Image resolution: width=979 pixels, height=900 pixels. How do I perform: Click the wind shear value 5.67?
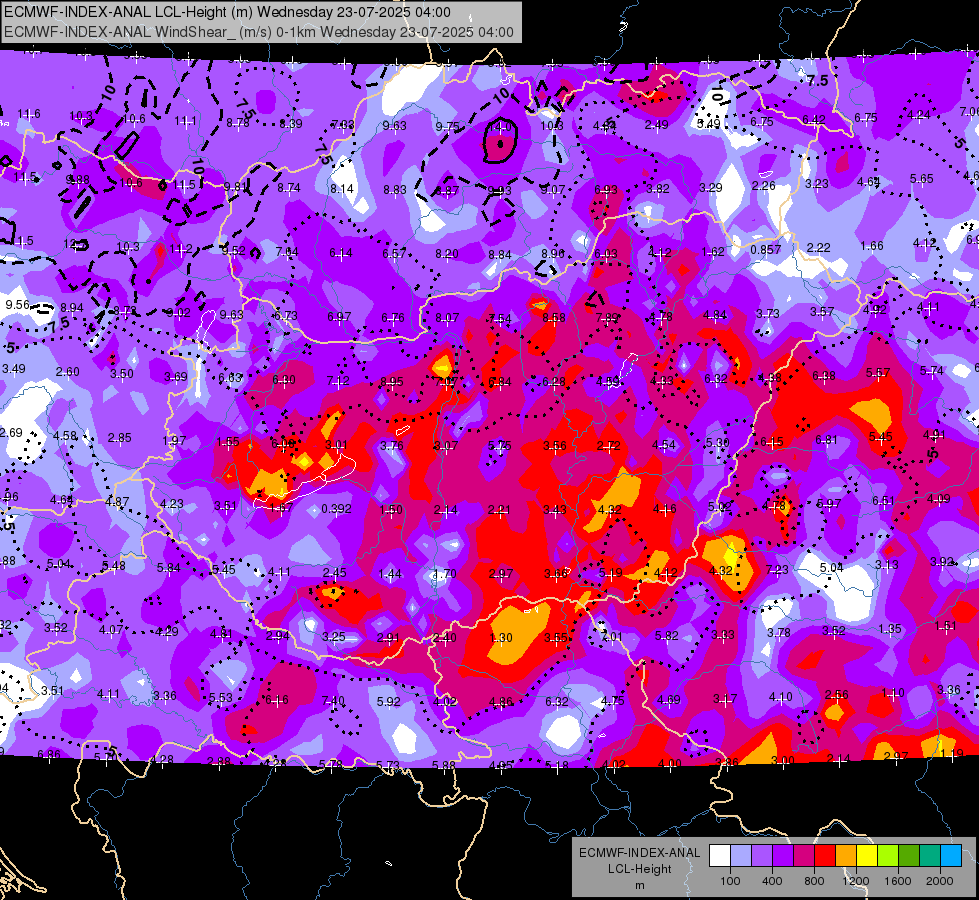pos(878,372)
